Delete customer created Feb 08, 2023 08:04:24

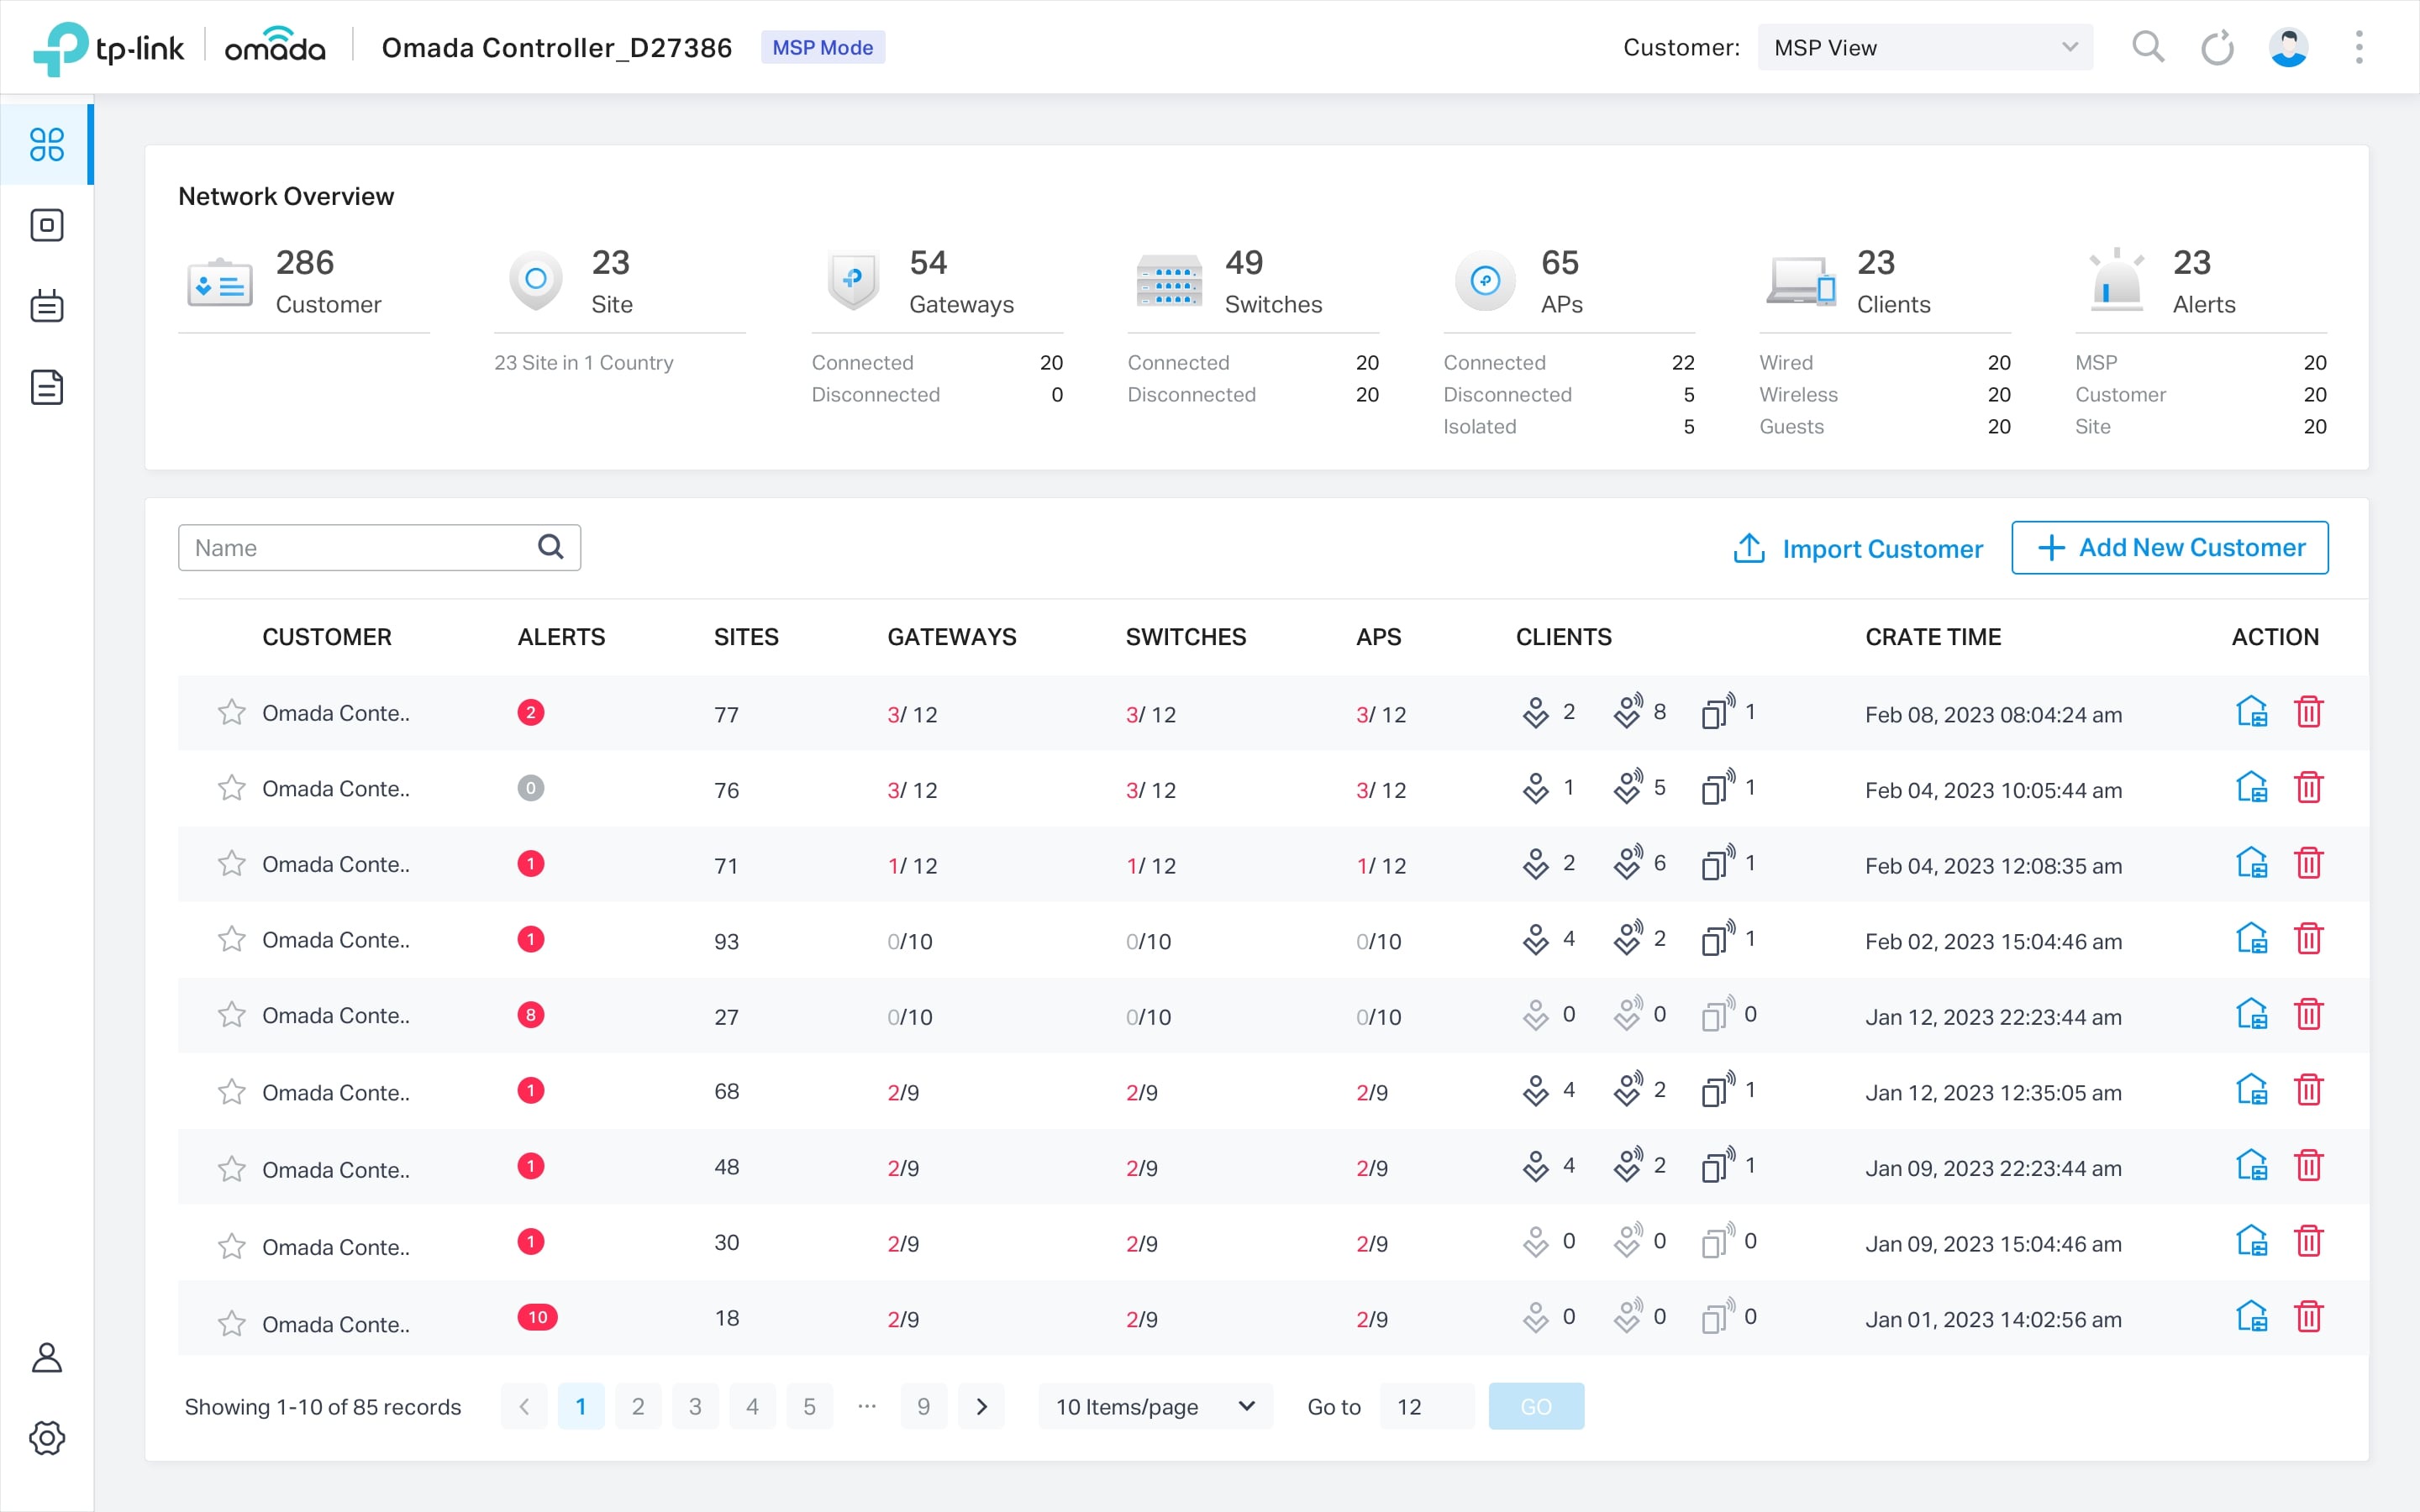pos(2309,712)
